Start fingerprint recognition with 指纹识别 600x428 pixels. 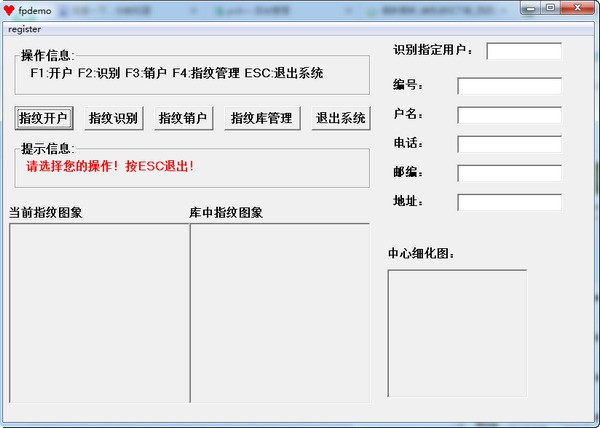tap(114, 118)
